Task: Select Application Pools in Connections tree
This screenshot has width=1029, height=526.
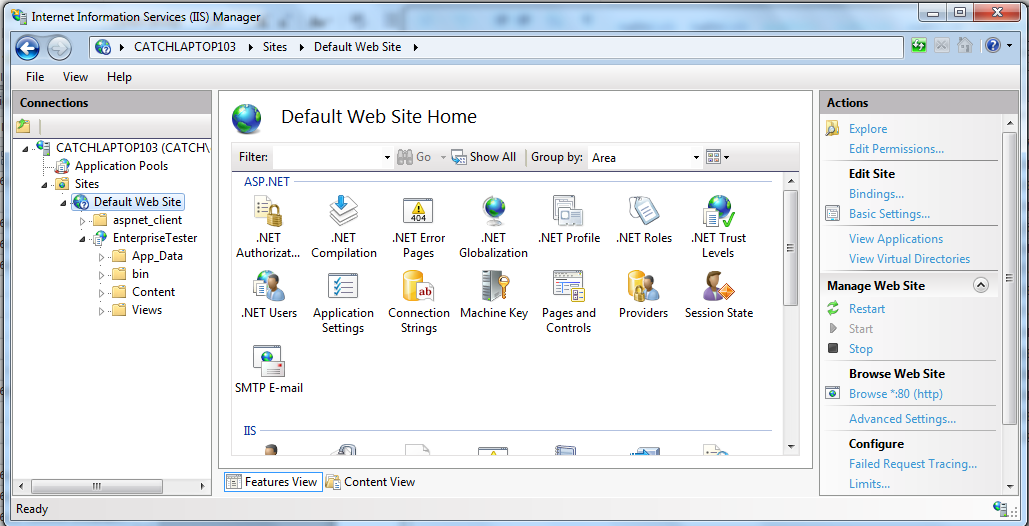Action: pos(121,166)
